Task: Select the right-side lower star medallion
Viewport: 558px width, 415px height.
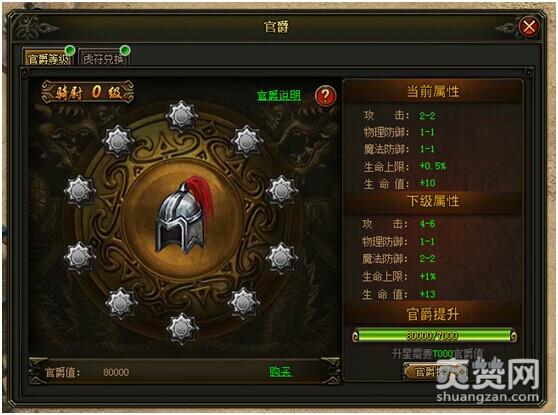Action: (281, 258)
